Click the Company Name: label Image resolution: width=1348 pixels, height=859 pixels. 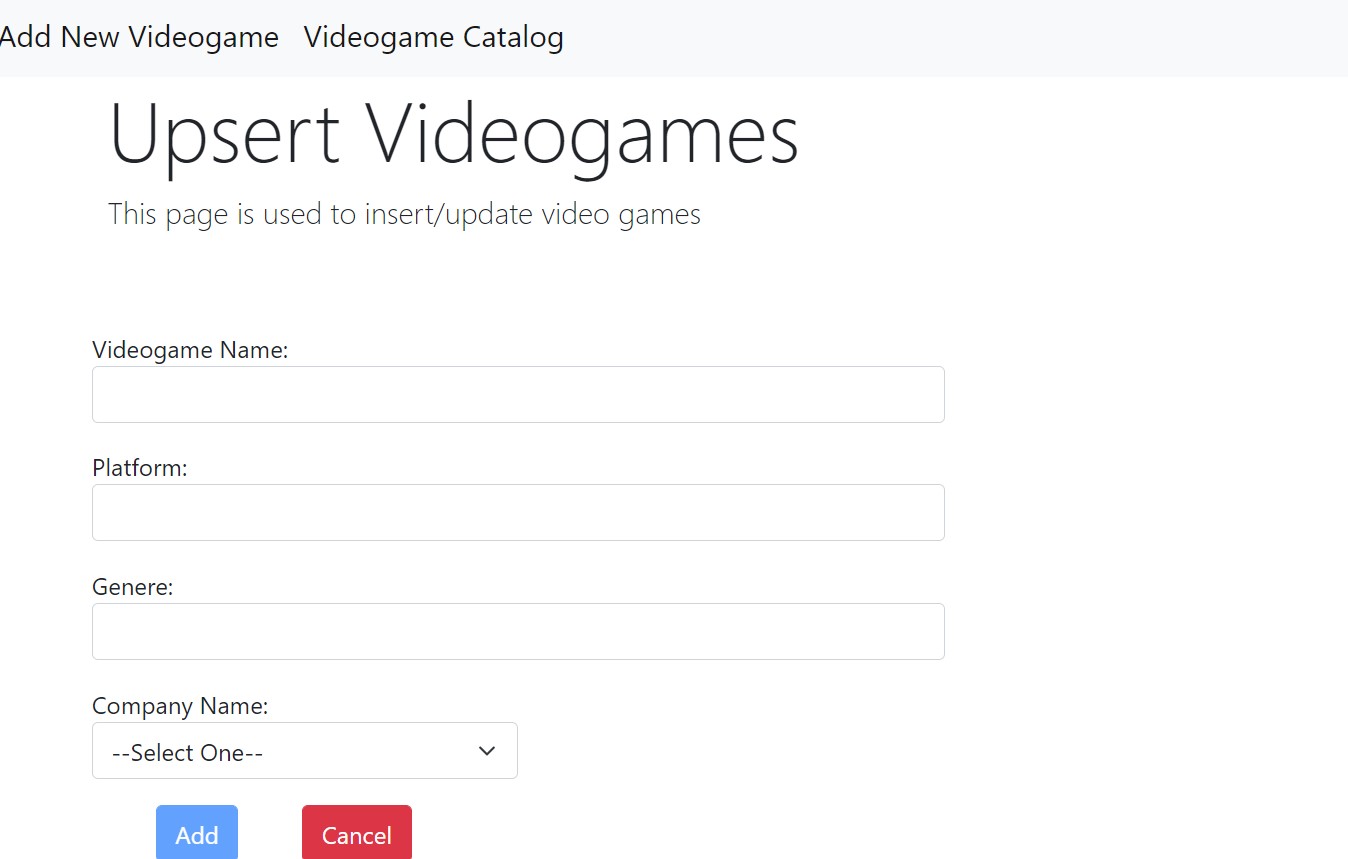coord(180,706)
